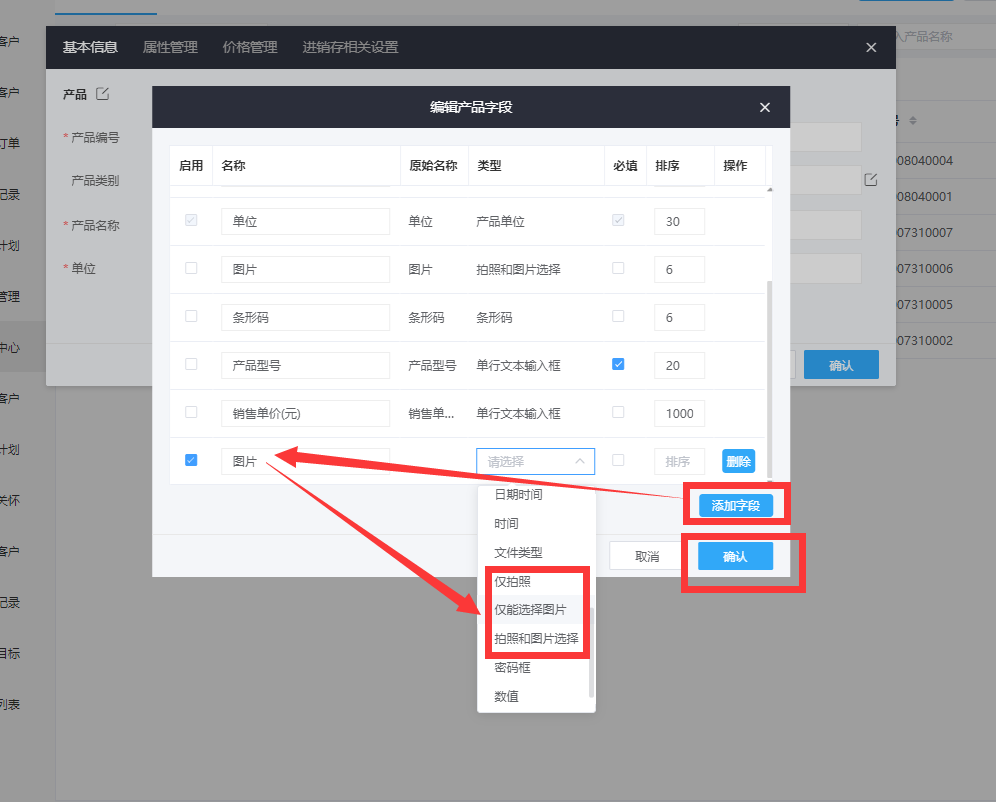This screenshot has width=996, height=802.
Task: Edit the 销售单价(元) name field
Action: (x=306, y=413)
